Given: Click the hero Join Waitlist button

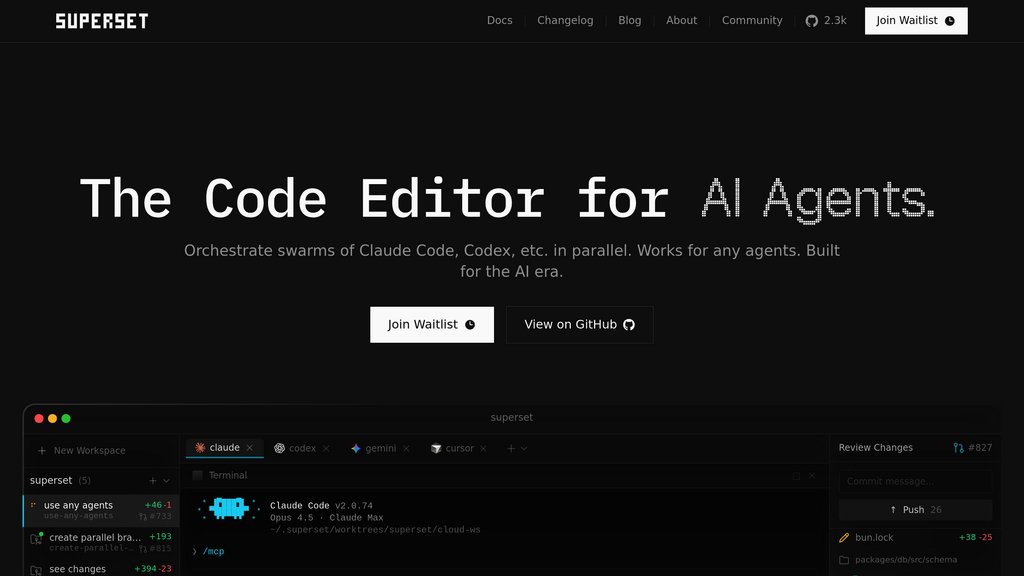Looking at the screenshot, I should click(431, 324).
